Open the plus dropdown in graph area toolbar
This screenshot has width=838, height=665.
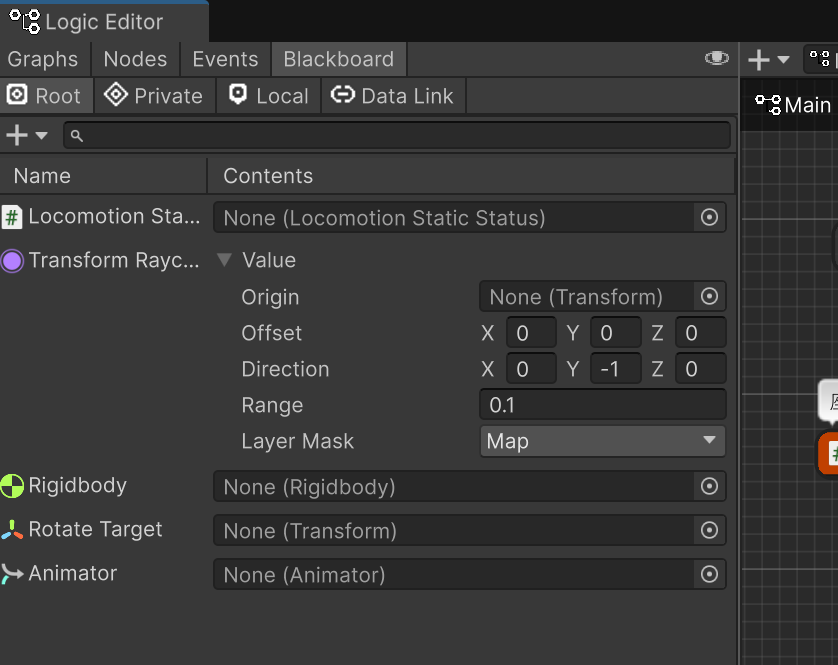768,60
